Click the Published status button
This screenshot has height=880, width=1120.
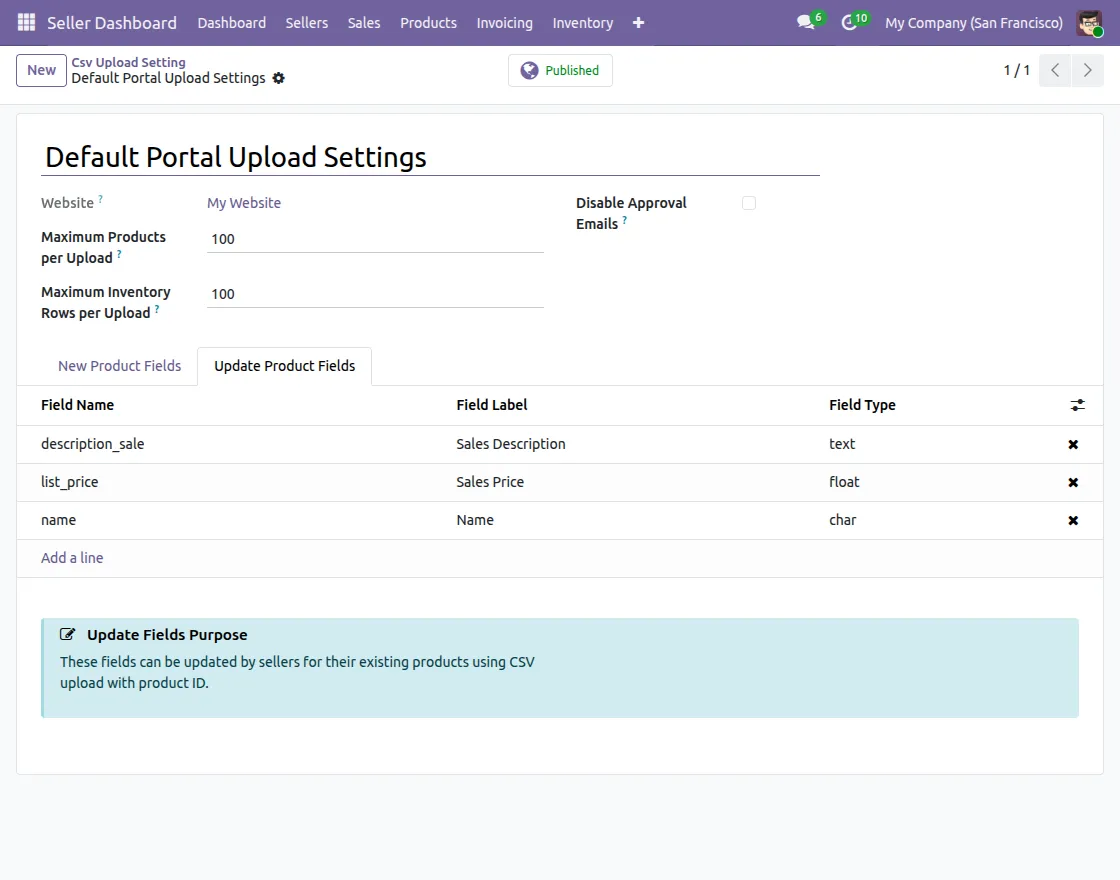pyautogui.click(x=560, y=71)
